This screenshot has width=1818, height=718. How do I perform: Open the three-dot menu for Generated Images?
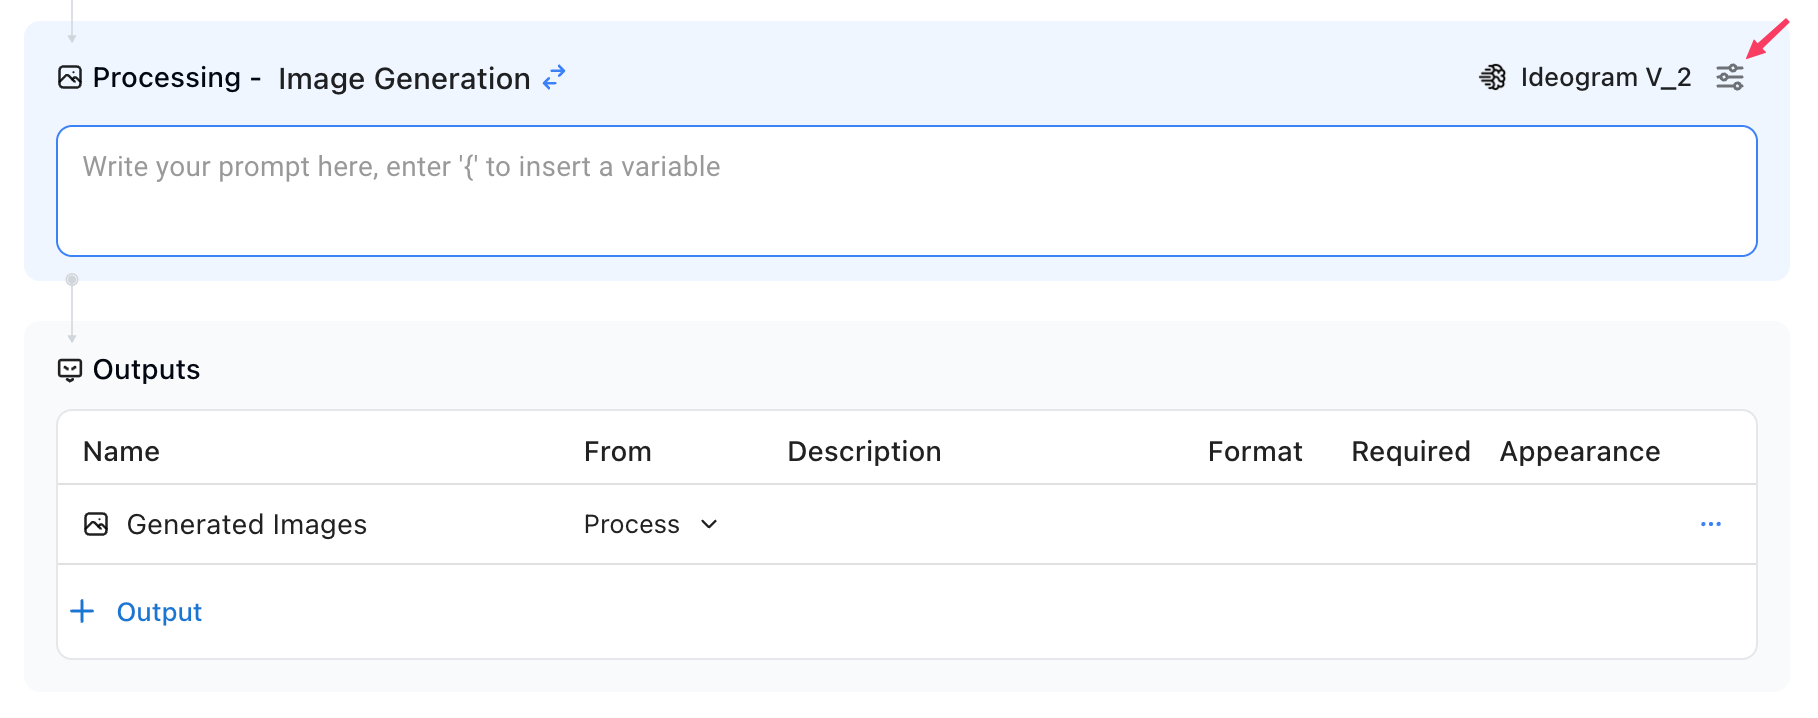click(1710, 524)
